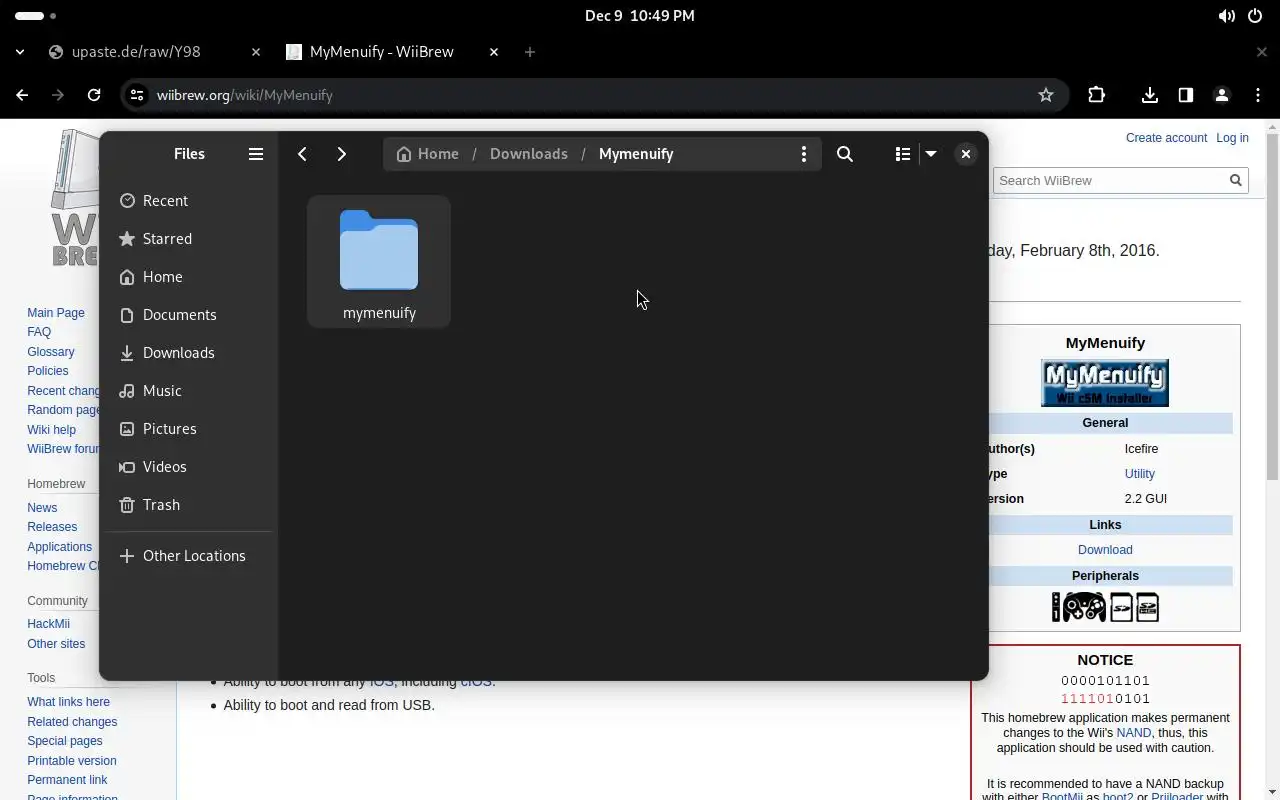Toggle list view in Files
1280x800 pixels.
coord(903,154)
